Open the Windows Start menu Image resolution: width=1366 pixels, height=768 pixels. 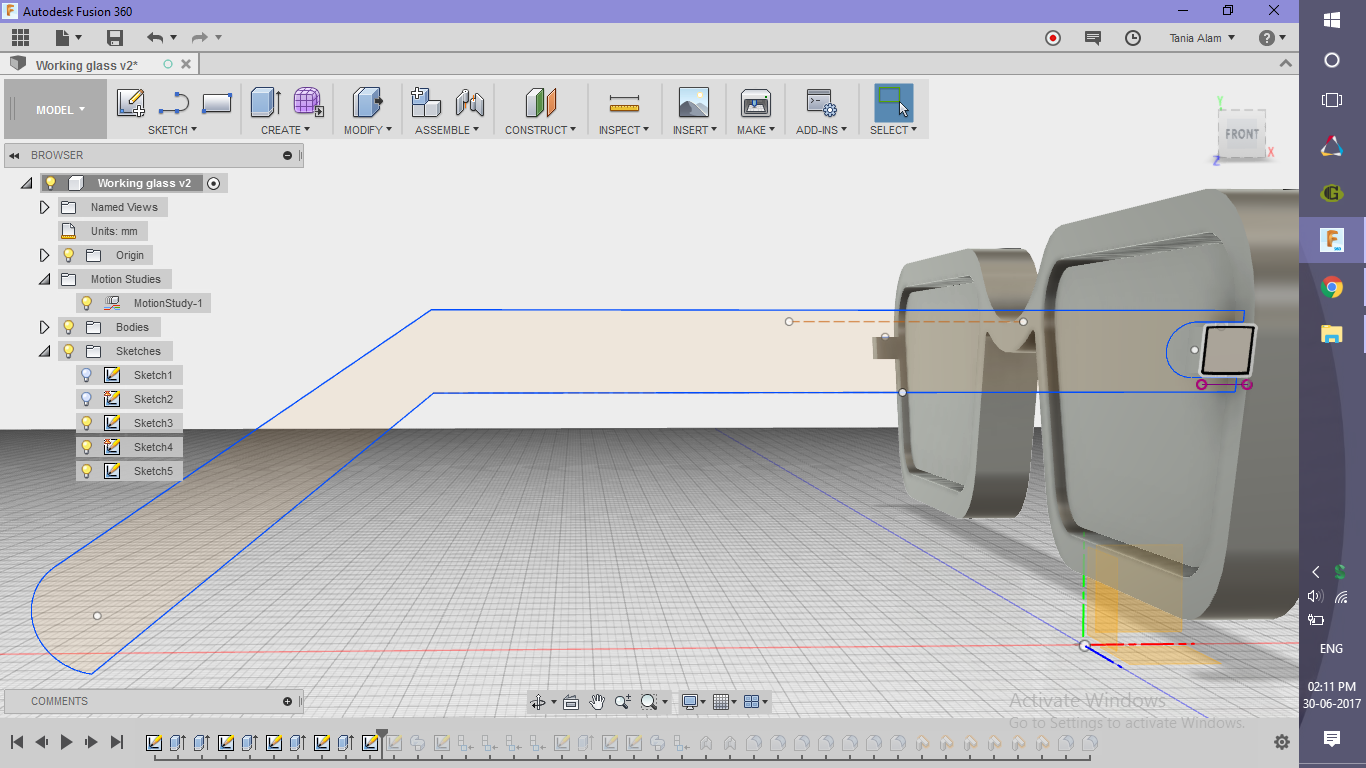1332,20
